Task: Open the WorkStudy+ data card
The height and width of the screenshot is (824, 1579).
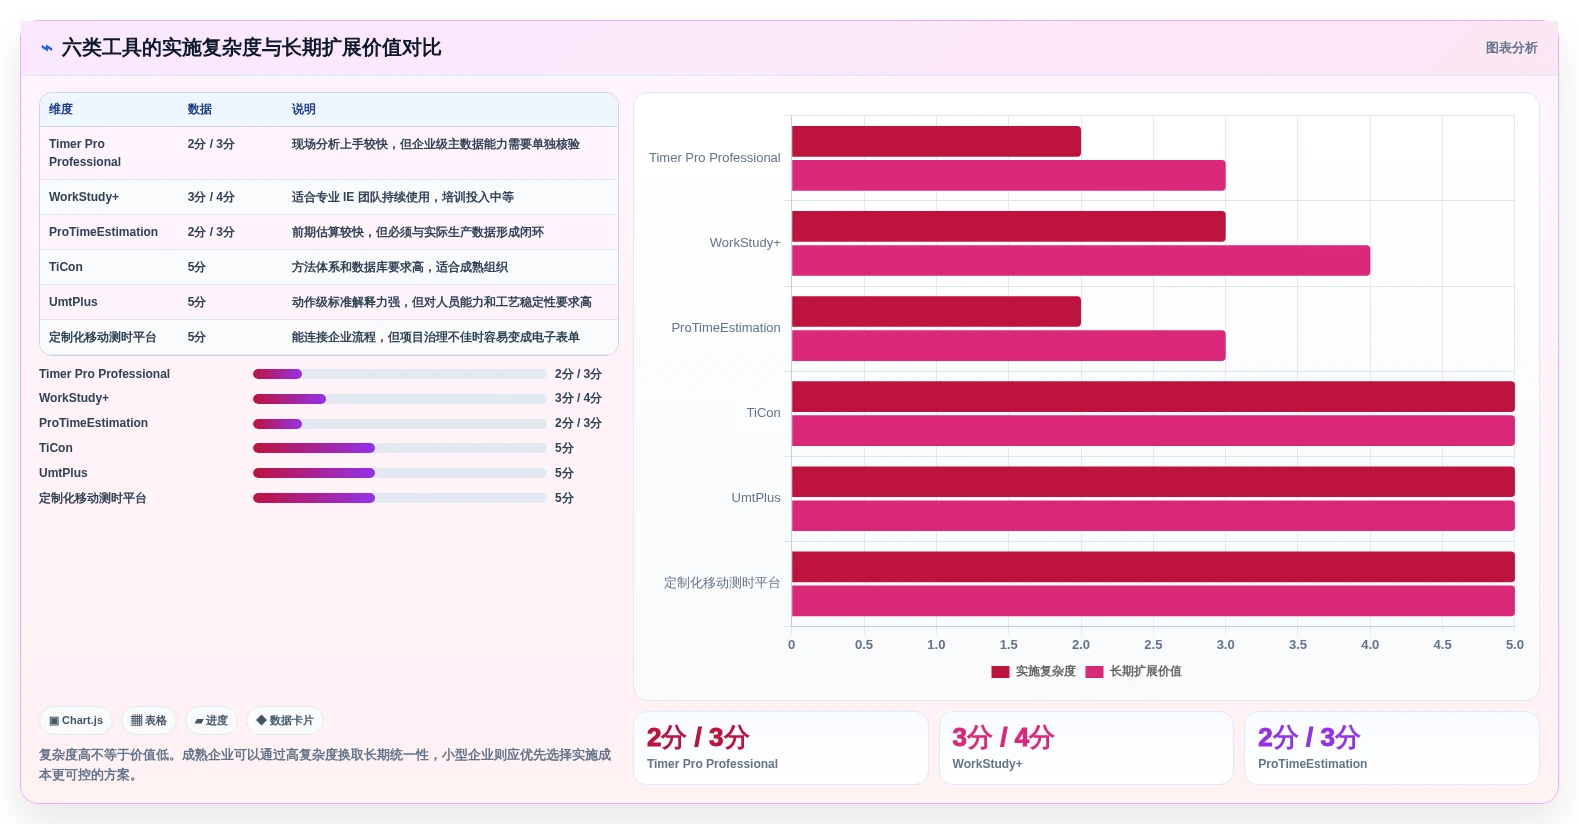Action: [1086, 748]
